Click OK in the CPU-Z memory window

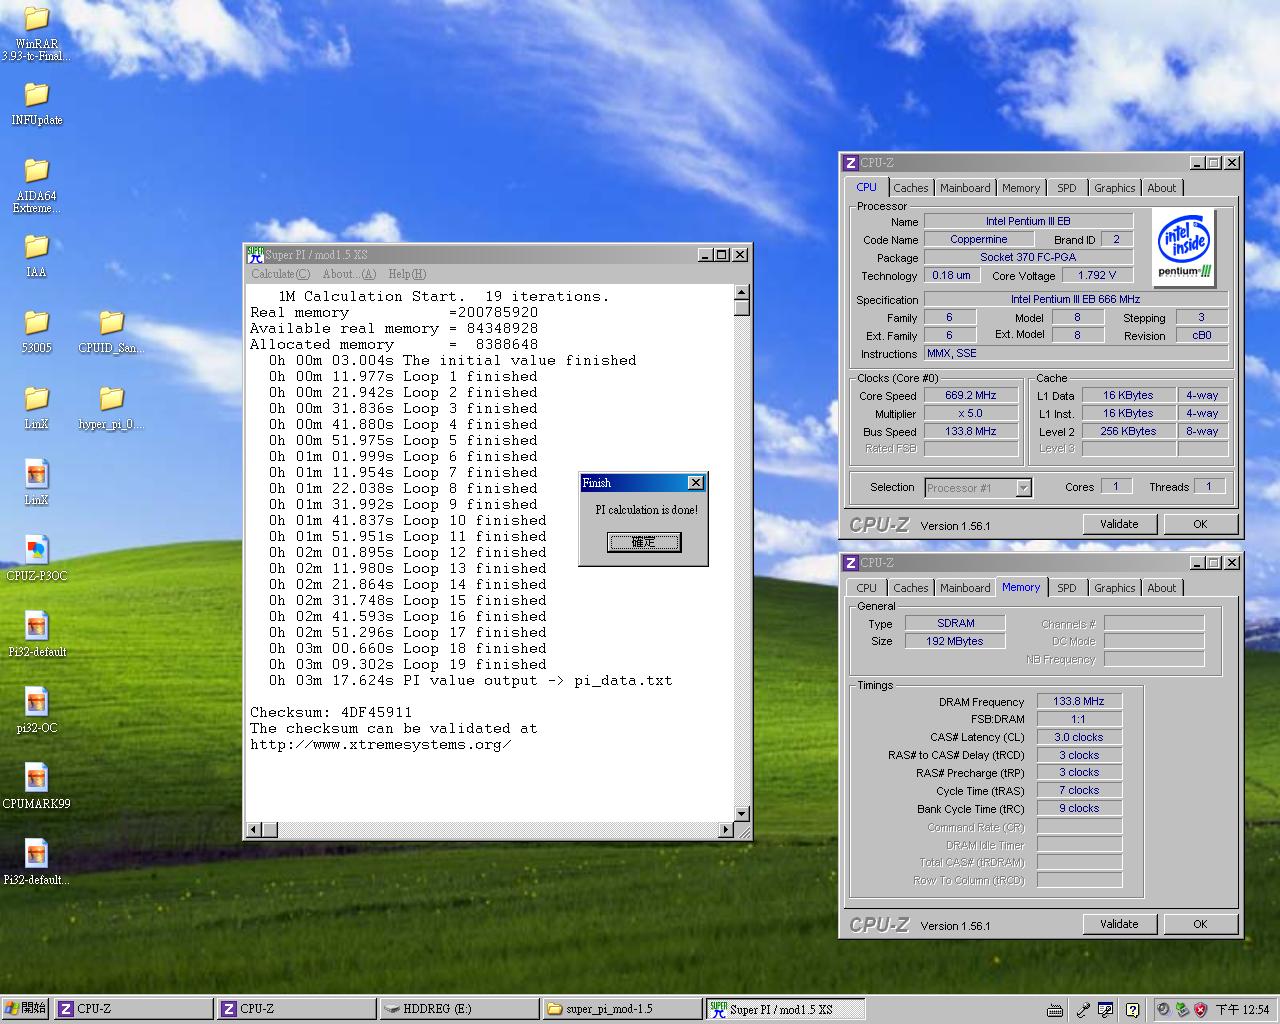[1200, 924]
